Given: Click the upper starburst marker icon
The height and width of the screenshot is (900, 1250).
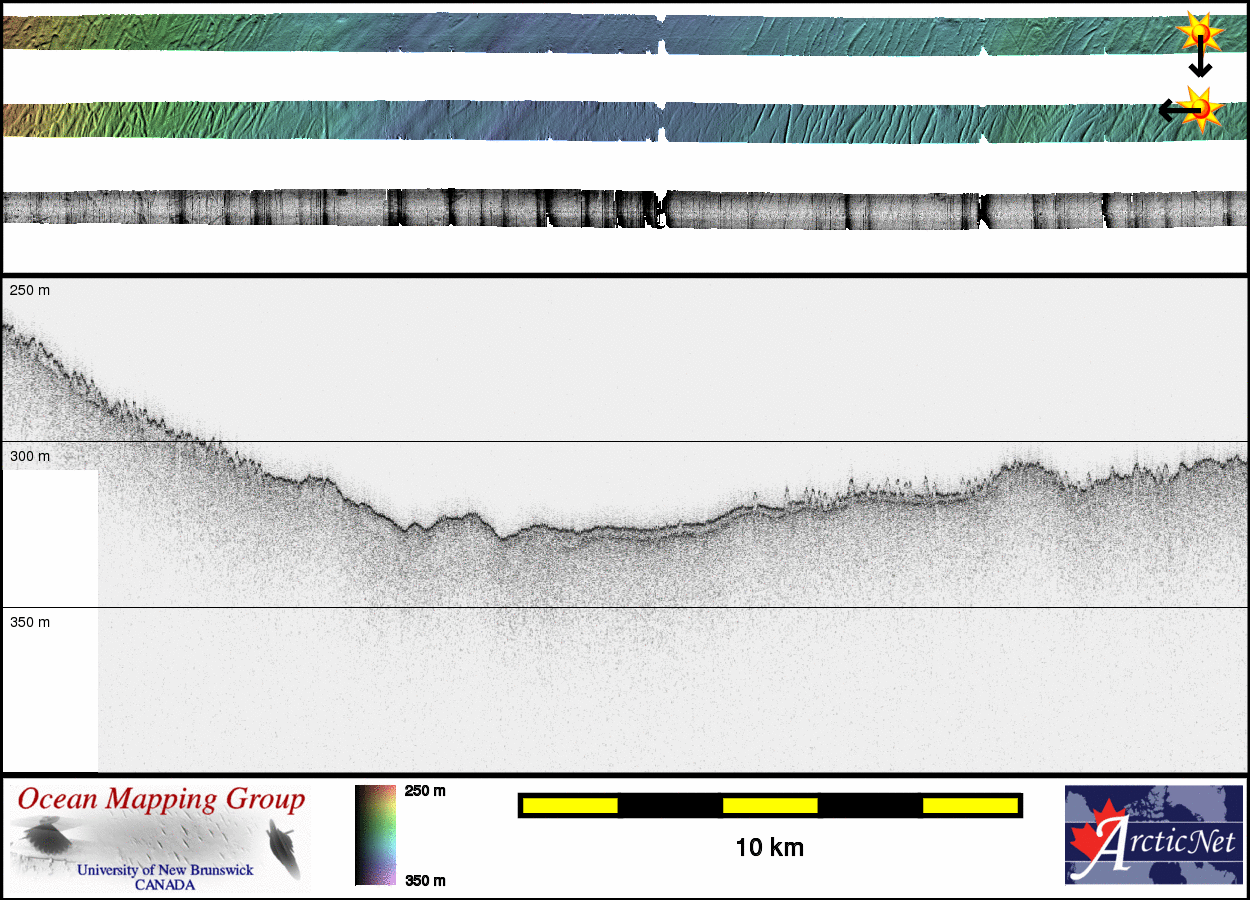Looking at the screenshot, I should tap(1200, 34).
